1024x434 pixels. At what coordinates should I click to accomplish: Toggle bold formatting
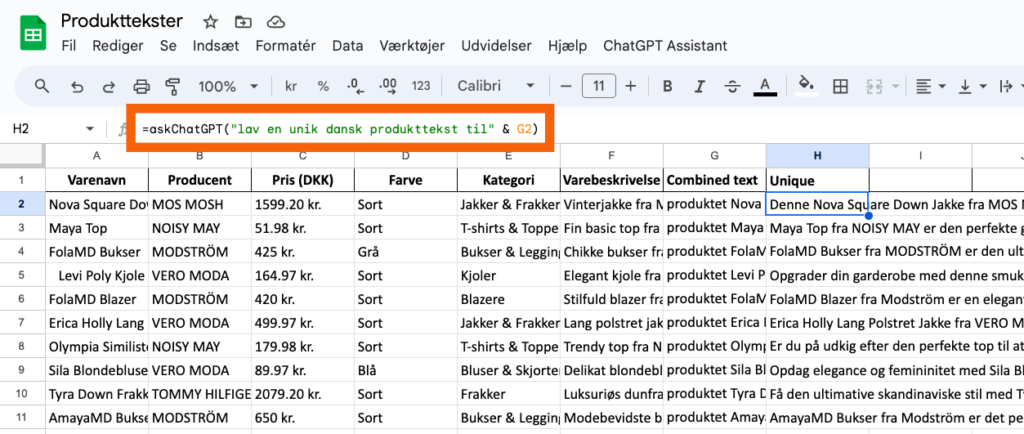tap(667, 86)
